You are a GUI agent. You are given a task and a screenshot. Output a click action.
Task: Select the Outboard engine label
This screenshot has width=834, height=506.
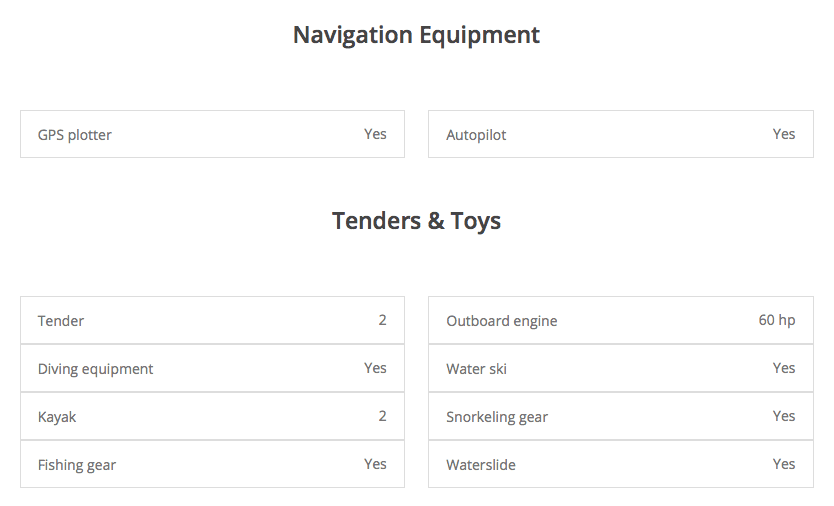pos(502,321)
